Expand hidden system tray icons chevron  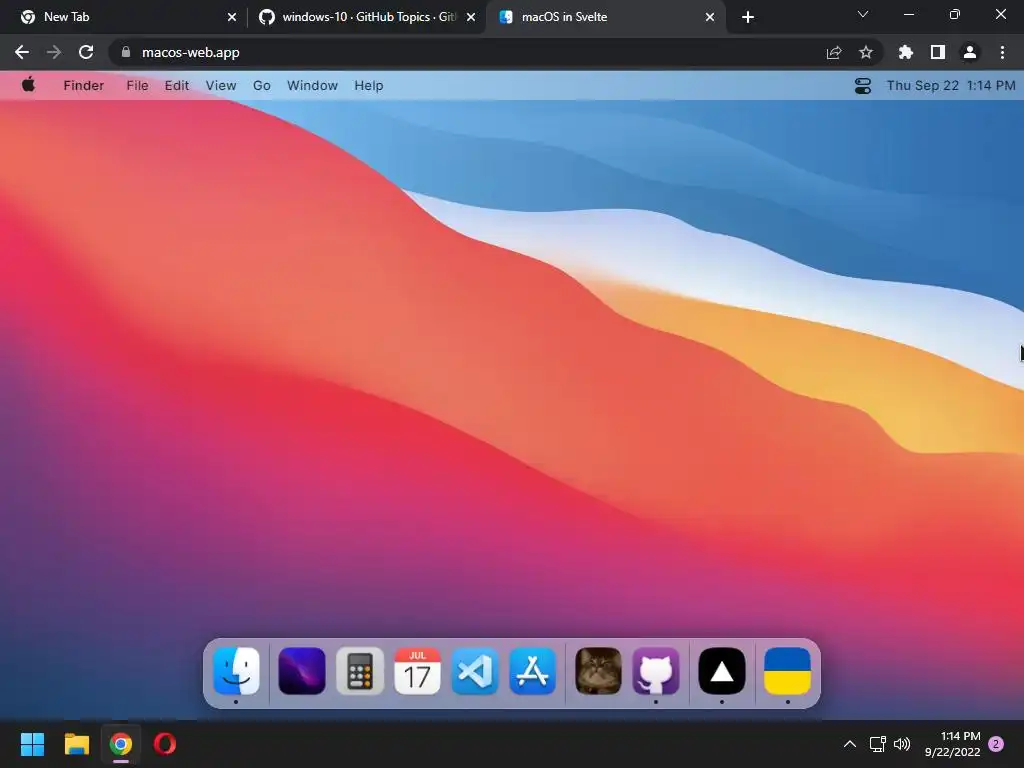(x=850, y=744)
